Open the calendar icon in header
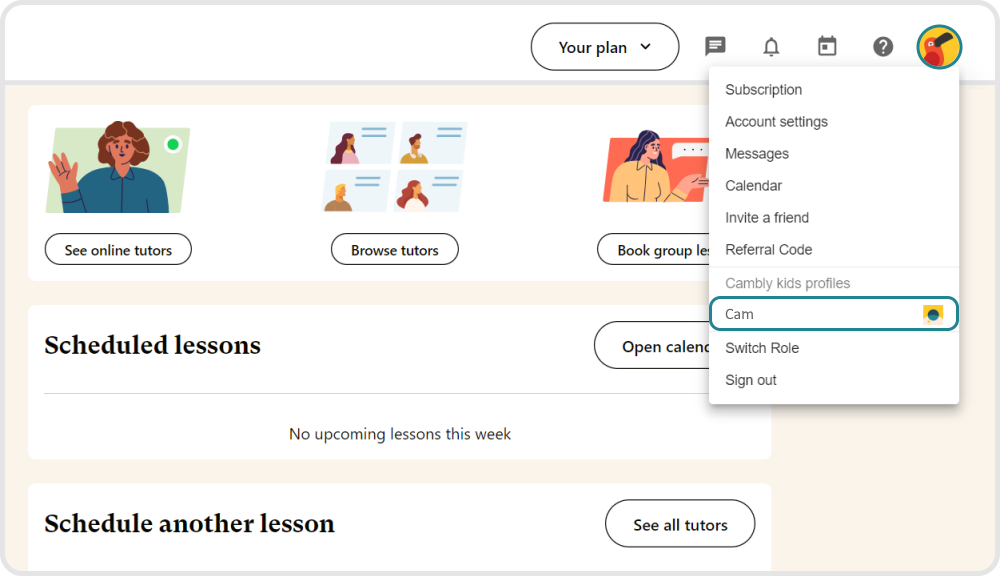This screenshot has width=1000, height=576. (x=827, y=46)
